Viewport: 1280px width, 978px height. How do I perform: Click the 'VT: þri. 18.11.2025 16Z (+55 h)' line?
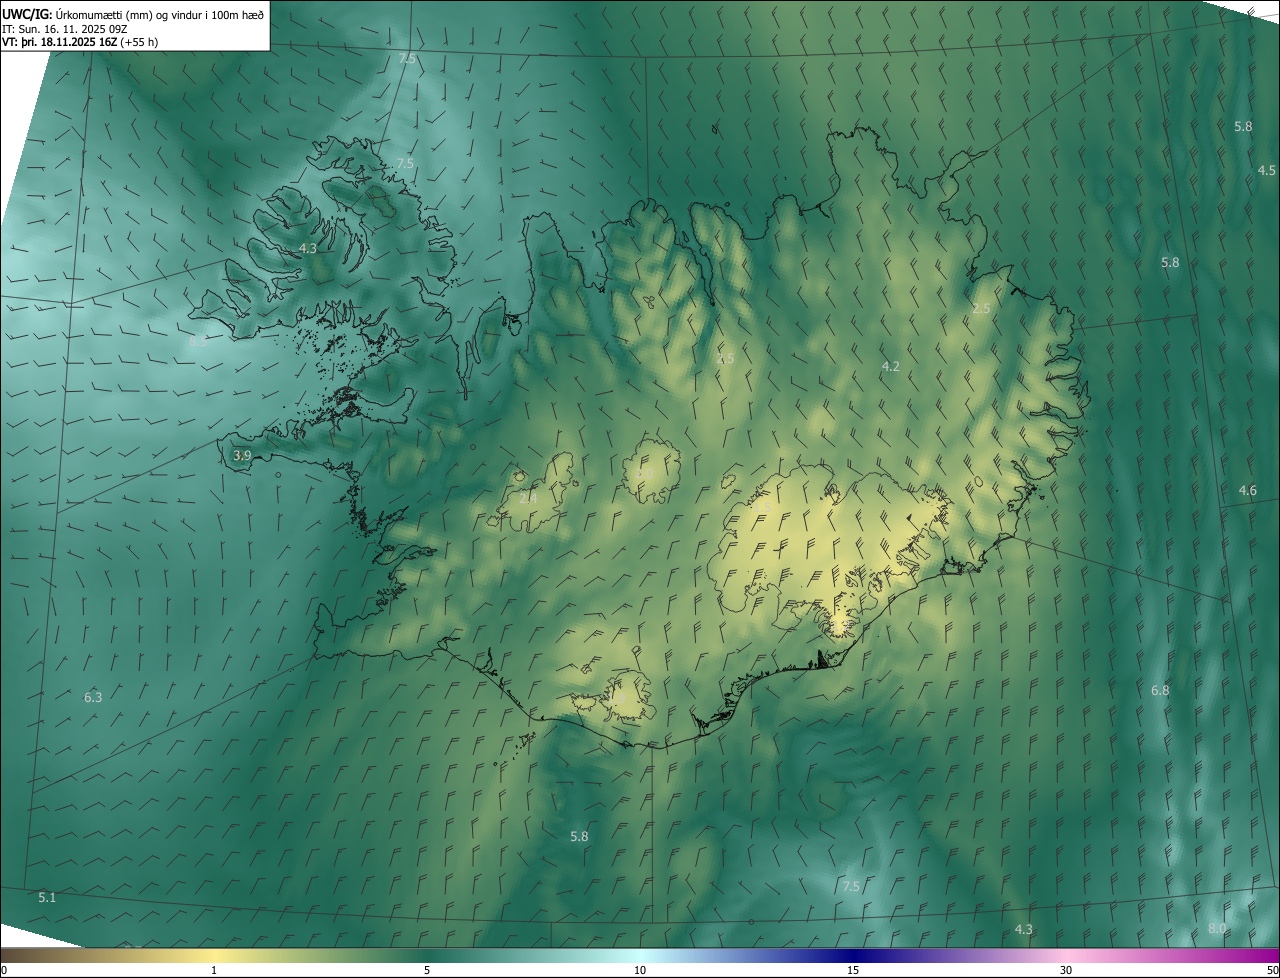[x=80, y=42]
